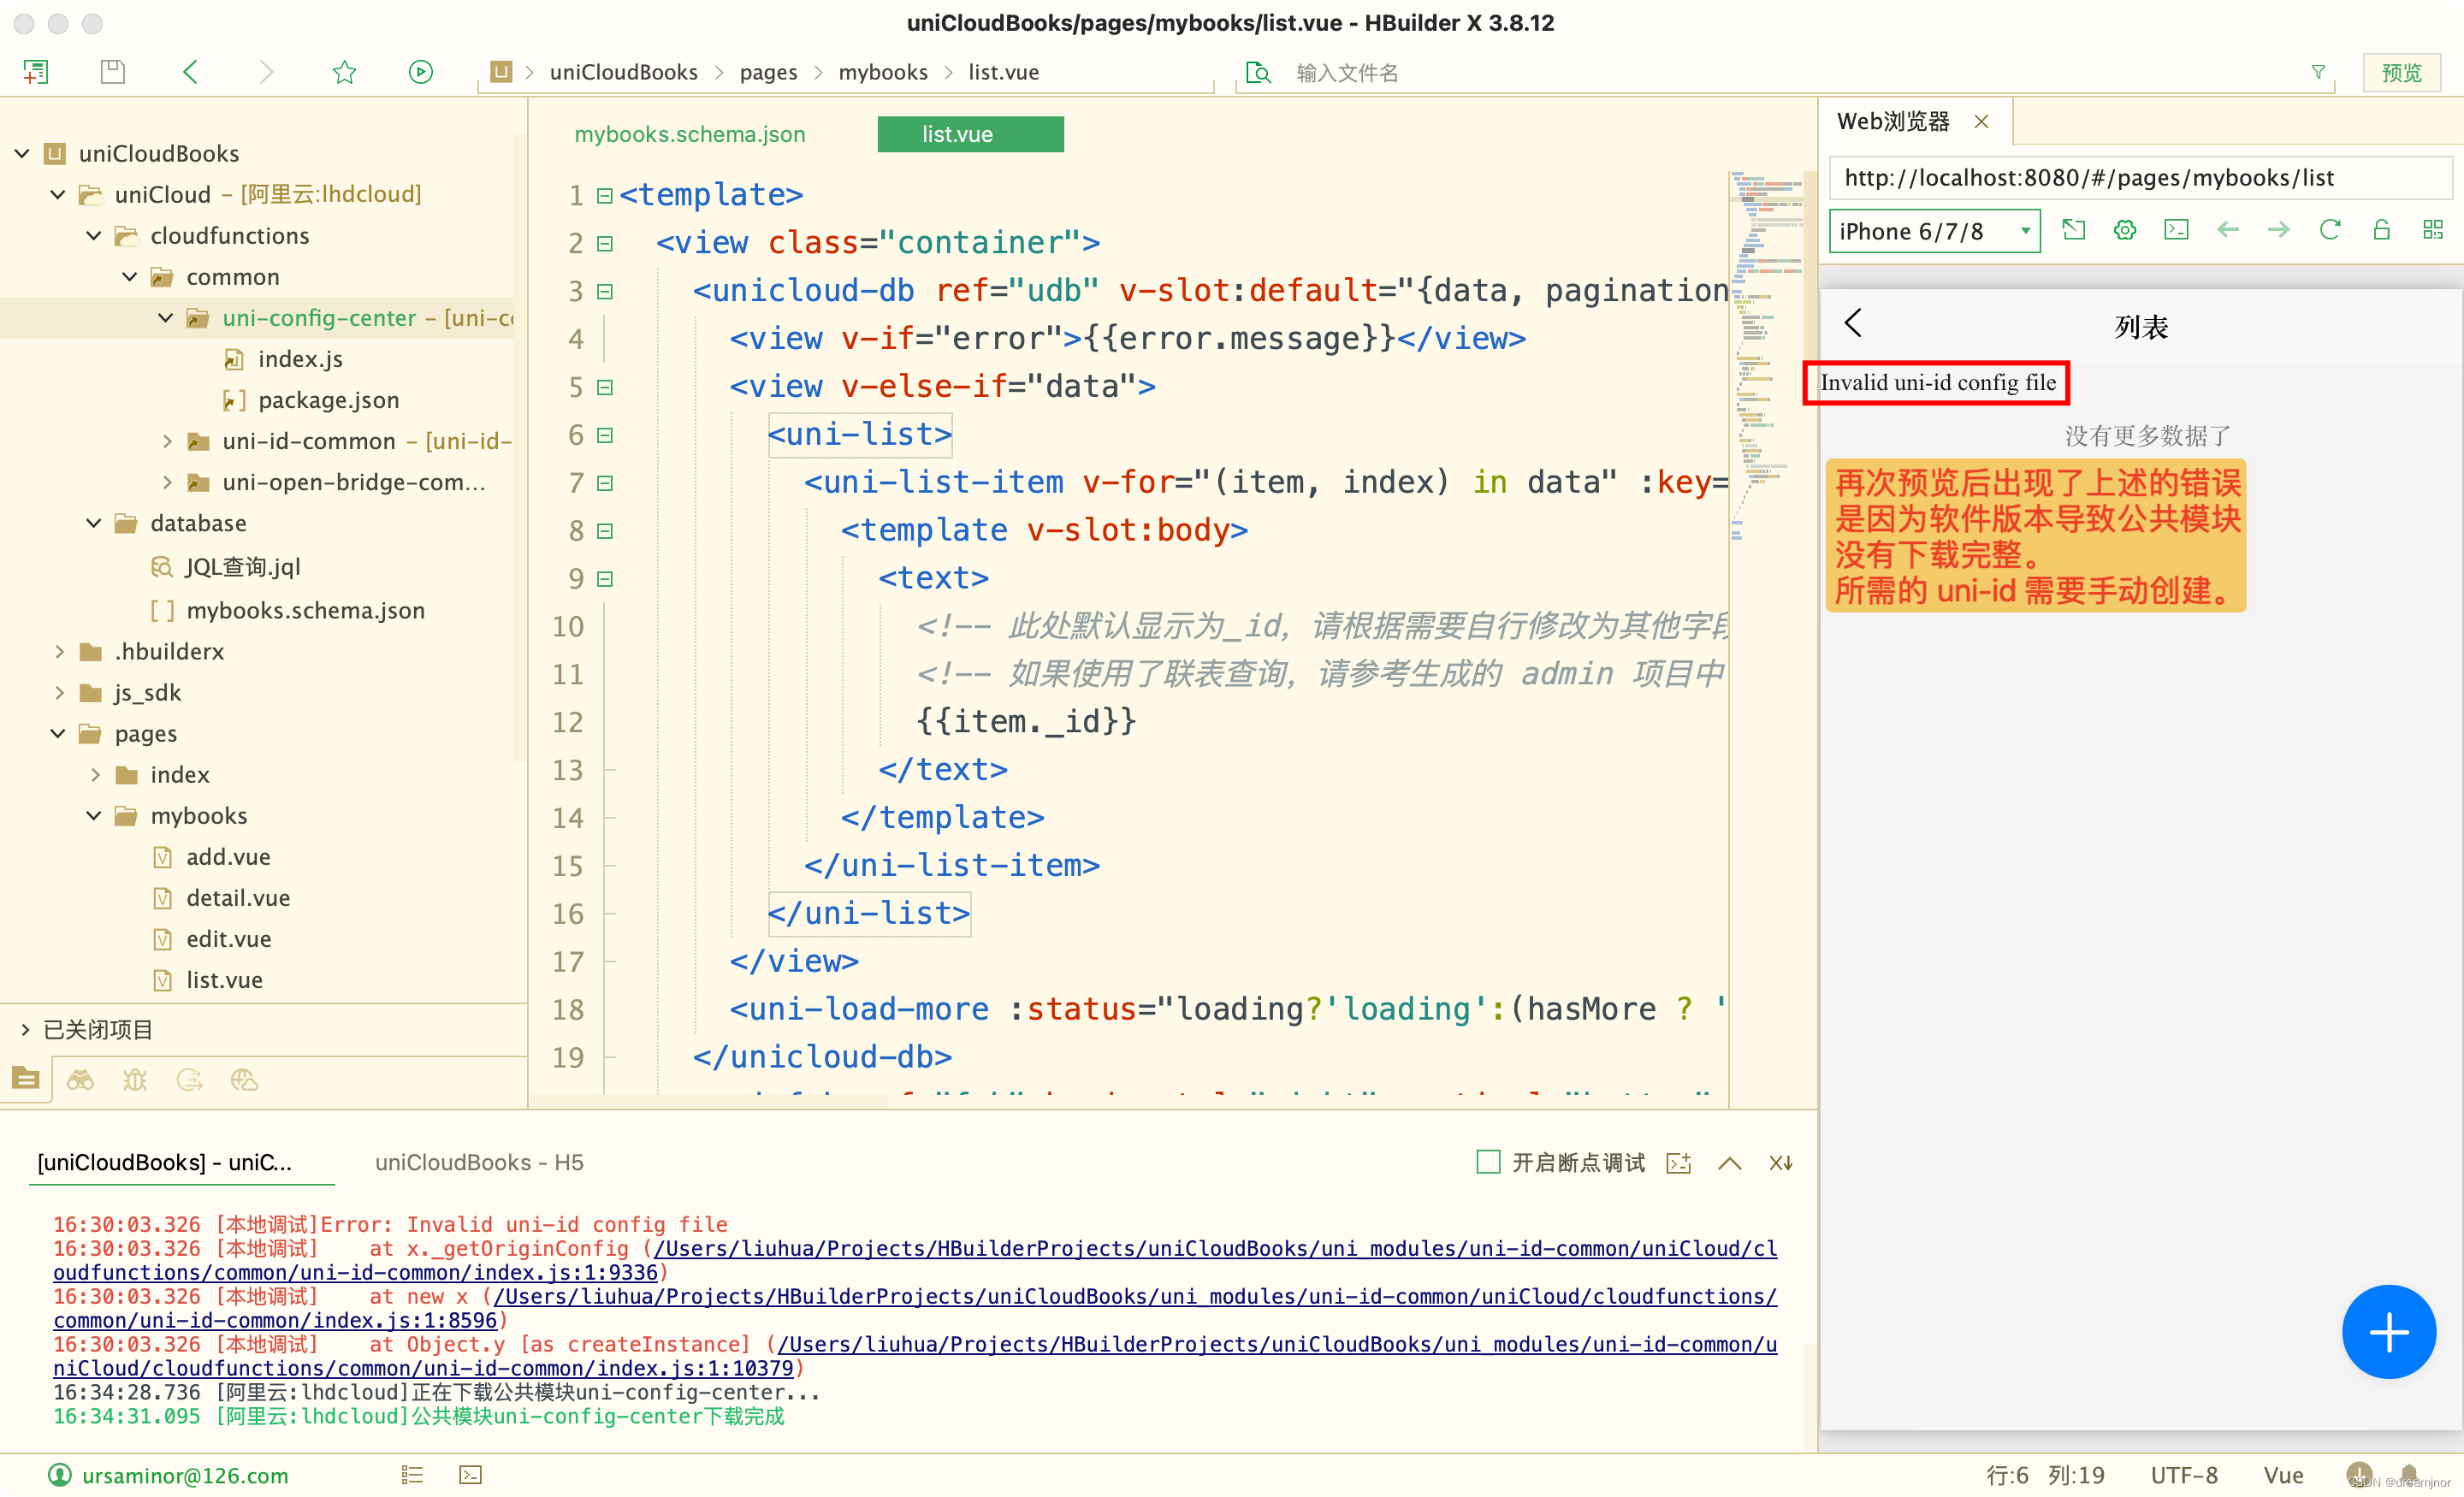Open JQL查询.jql in the database folder
The width and height of the screenshot is (2464, 1497).
coord(243,566)
